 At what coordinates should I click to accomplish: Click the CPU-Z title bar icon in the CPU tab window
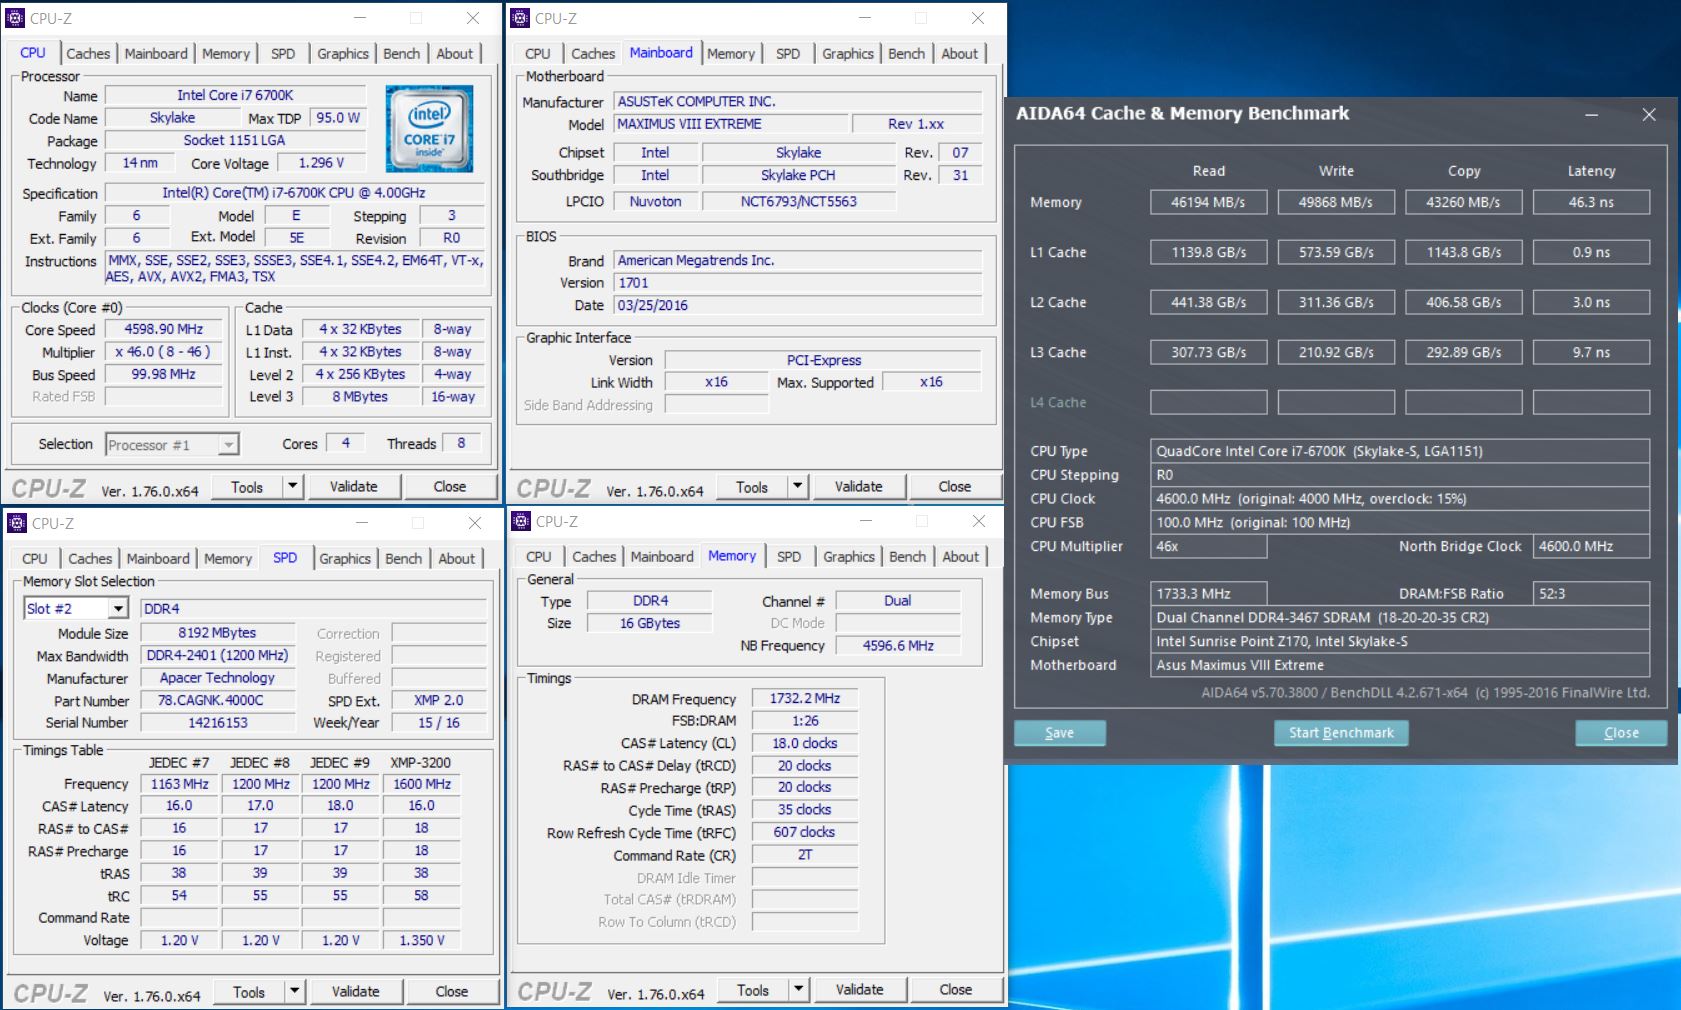click(x=15, y=18)
